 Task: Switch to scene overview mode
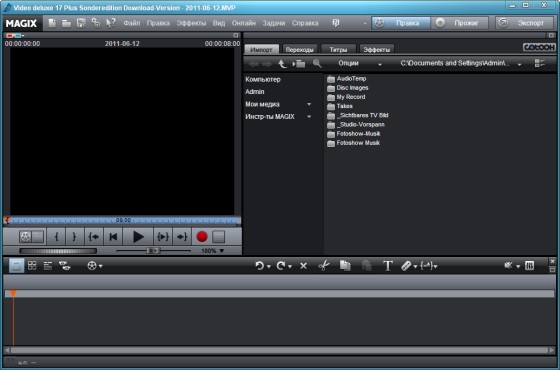[x=32, y=265]
